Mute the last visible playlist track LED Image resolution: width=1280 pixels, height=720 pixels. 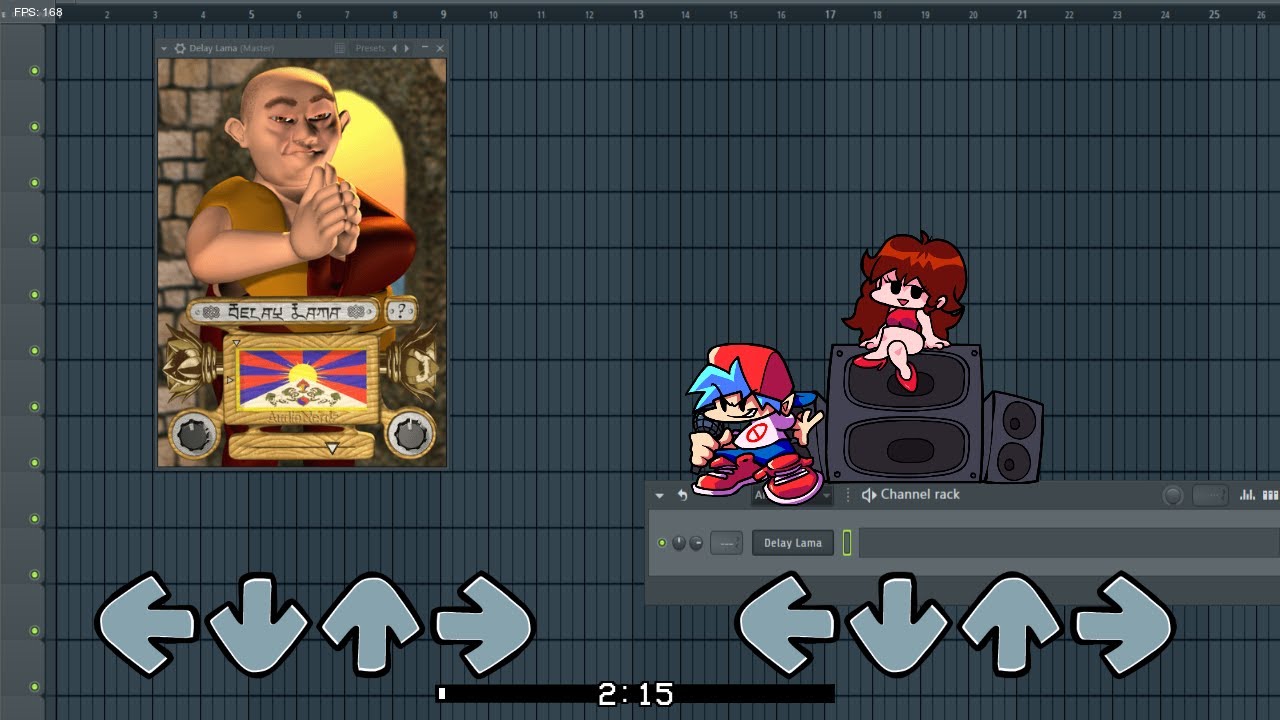click(x=35, y=687)
